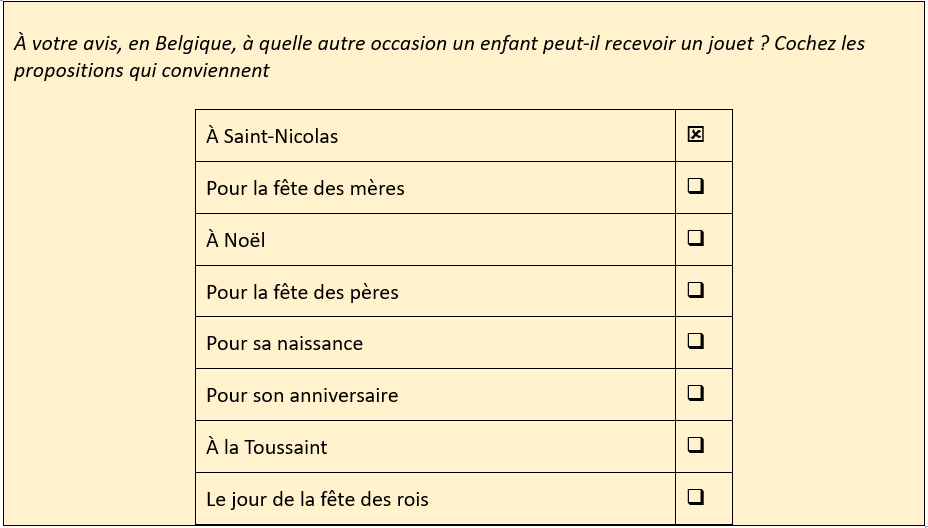The image size is (928, 528).
Task: Click the Pour son anniversaire text
Action: (x=302, y=395)
